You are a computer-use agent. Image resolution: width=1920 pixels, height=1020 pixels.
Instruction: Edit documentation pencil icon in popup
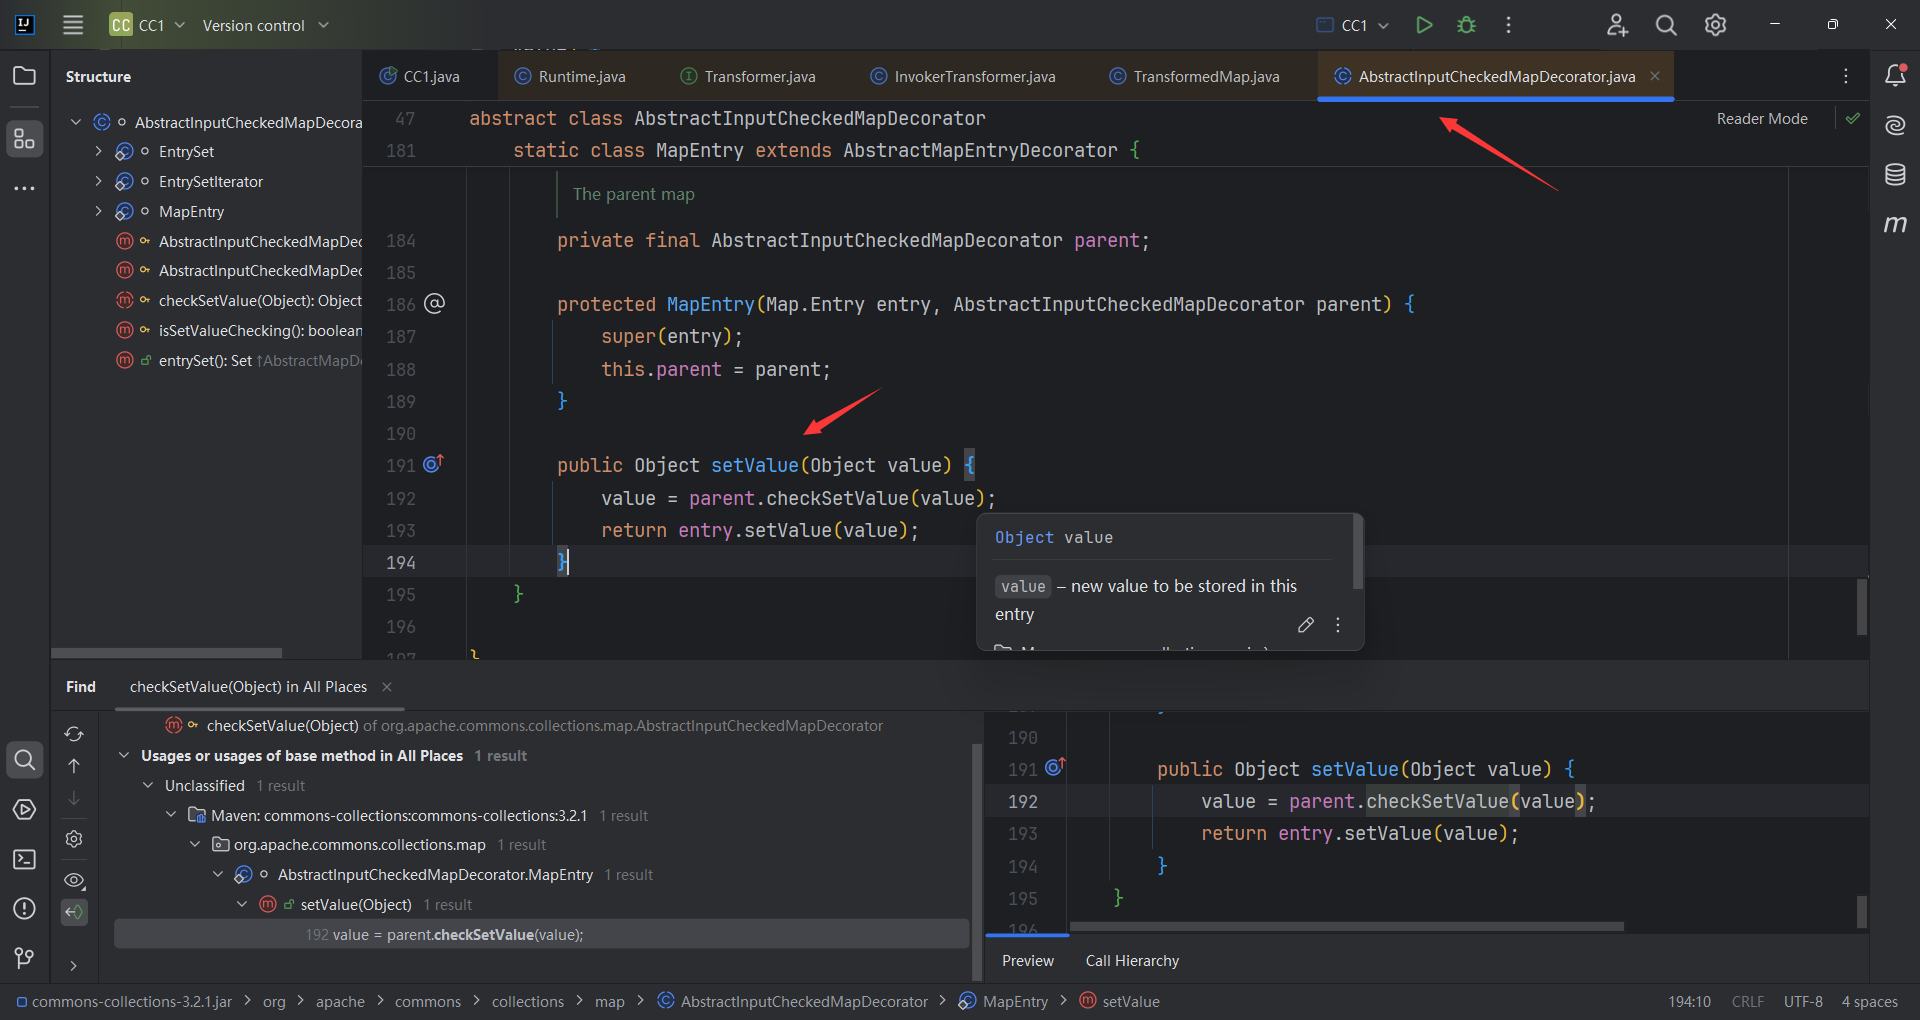tap(1305, 625)
